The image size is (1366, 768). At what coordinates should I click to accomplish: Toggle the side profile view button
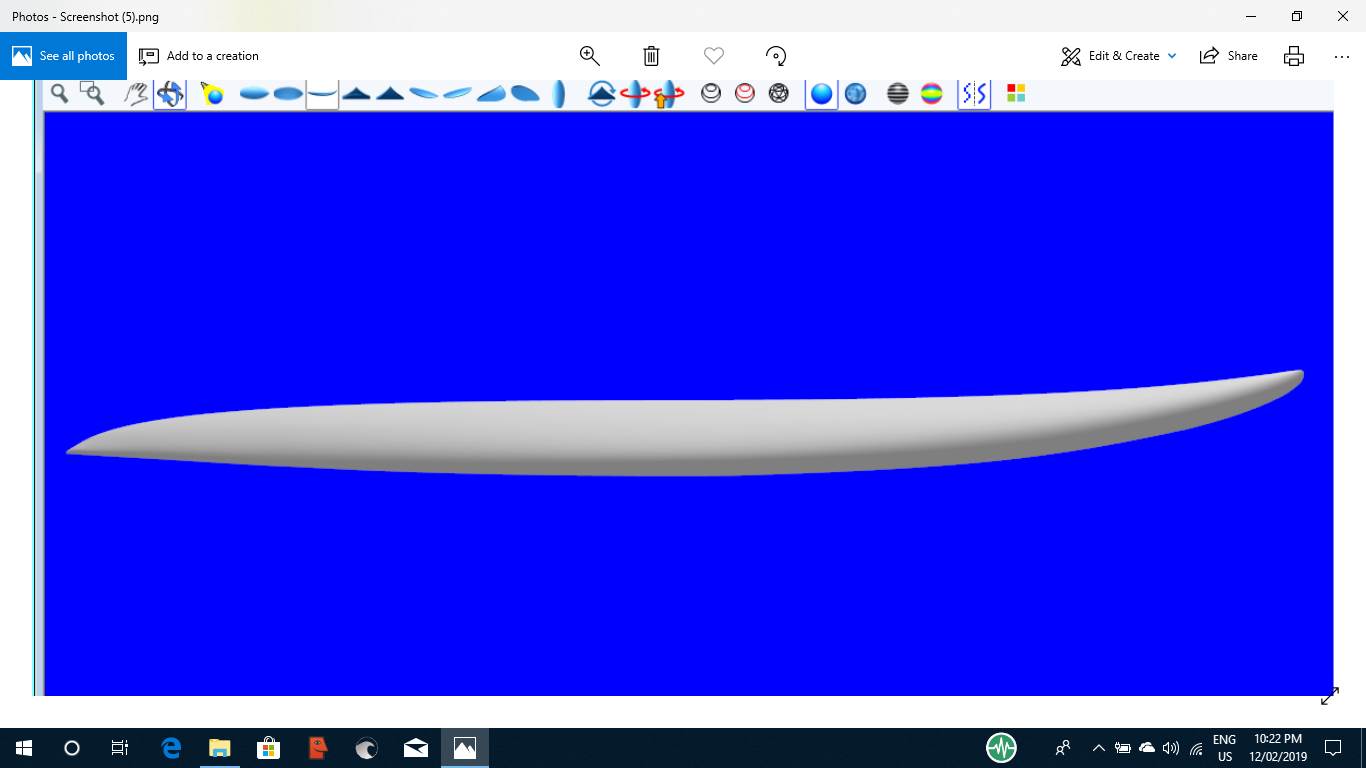[322, 94]
